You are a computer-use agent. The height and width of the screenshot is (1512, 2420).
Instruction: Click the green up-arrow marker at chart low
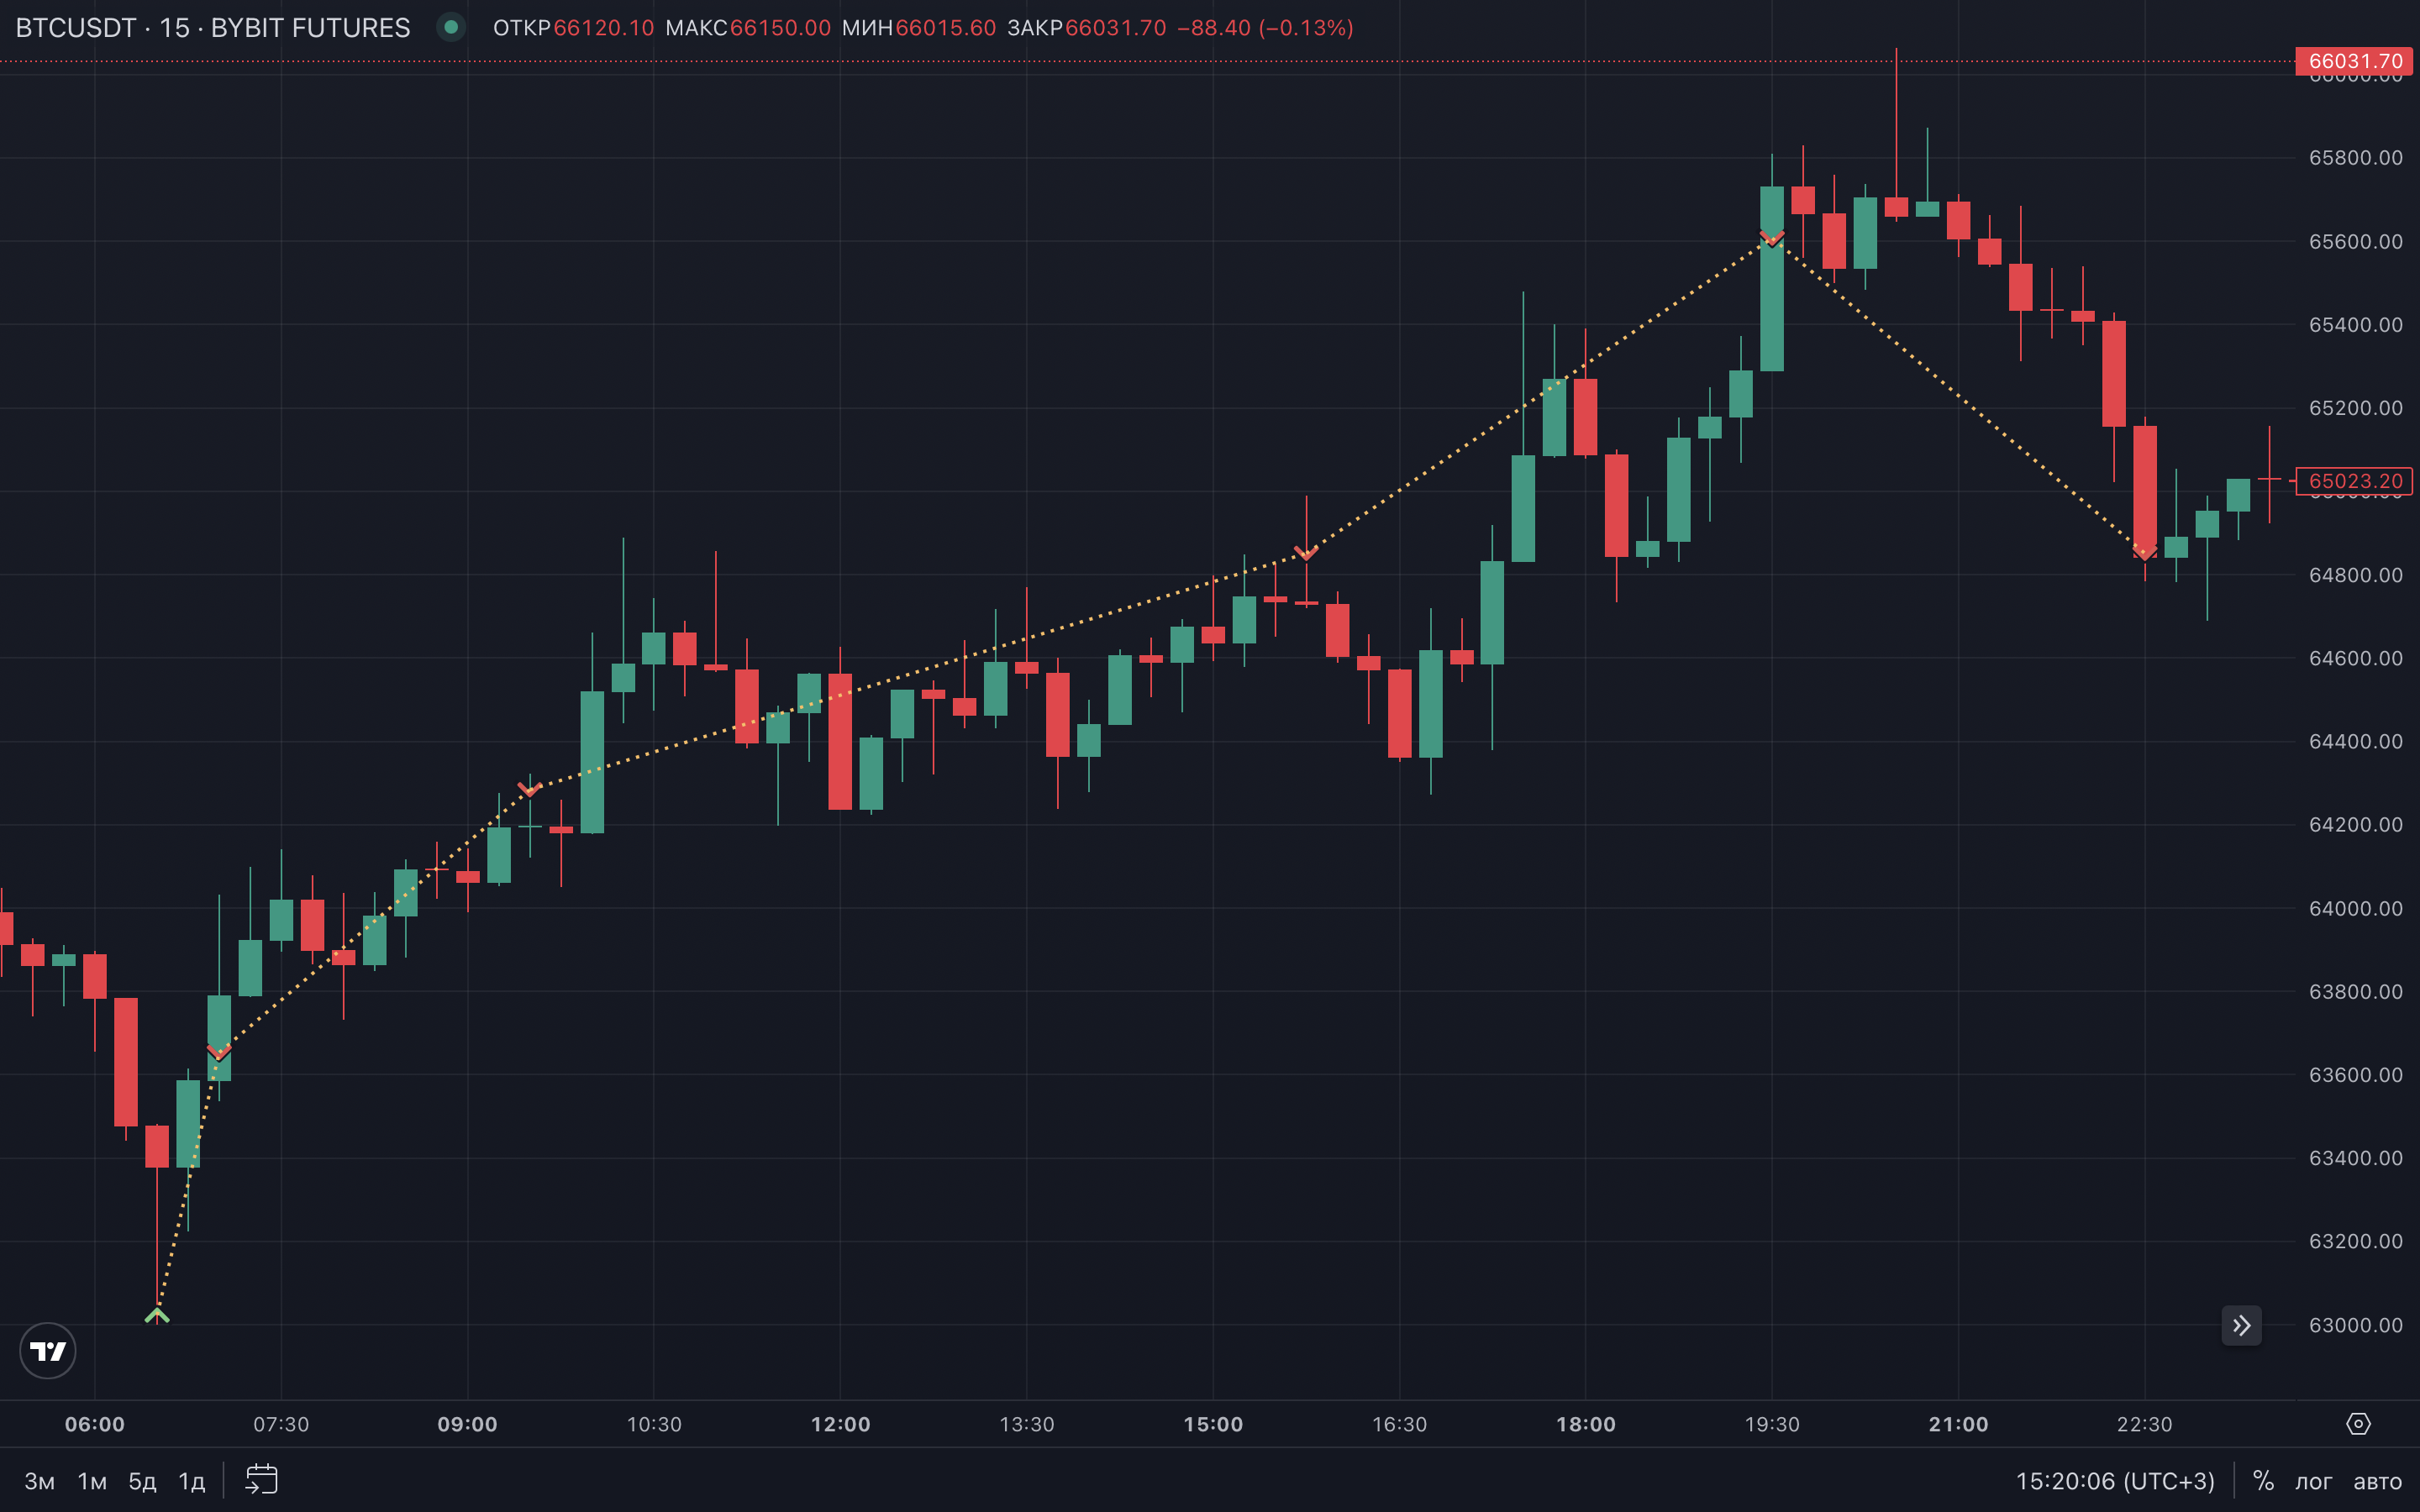[157, 1315]
